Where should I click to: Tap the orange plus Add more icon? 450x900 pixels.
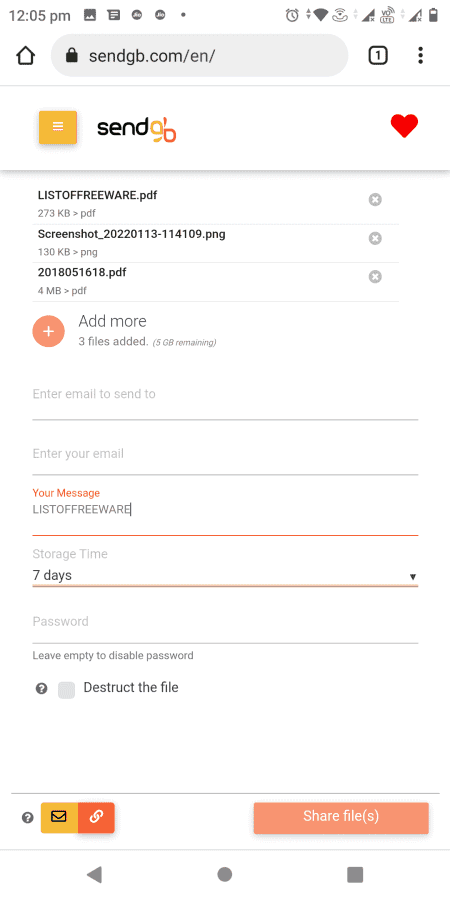pos(48,331)
